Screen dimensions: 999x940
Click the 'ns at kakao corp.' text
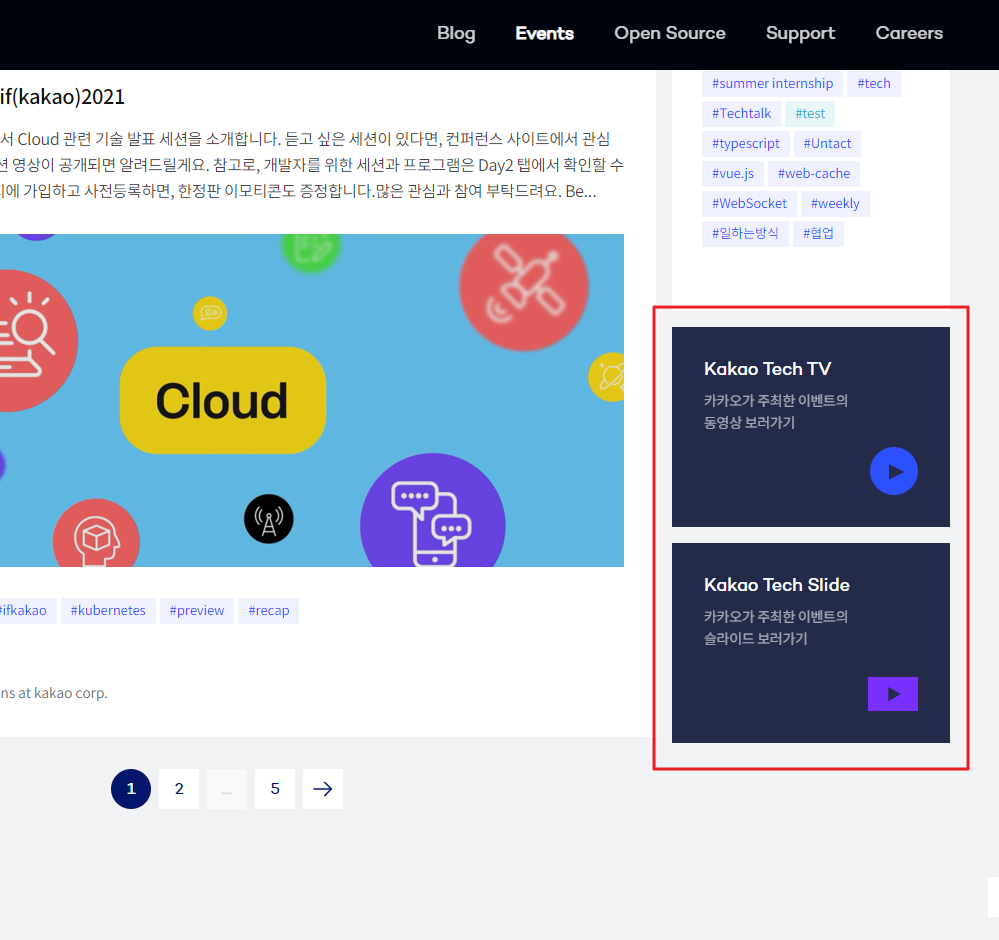click(x=54, y=693)
